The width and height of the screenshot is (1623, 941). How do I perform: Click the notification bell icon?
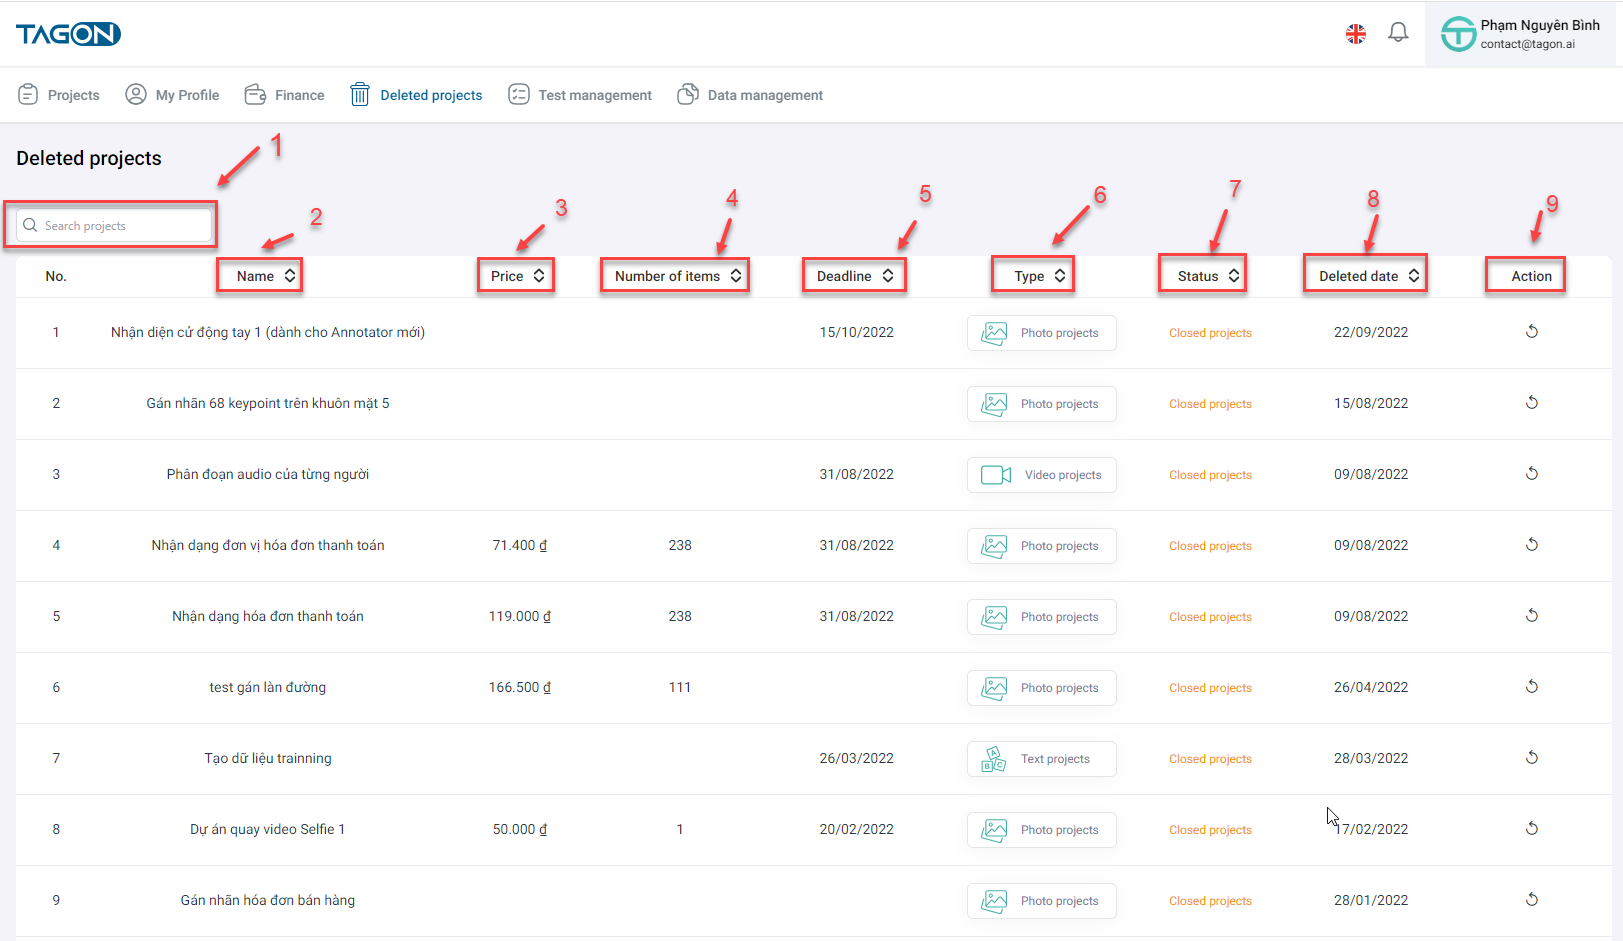[x=1398, y=33]
